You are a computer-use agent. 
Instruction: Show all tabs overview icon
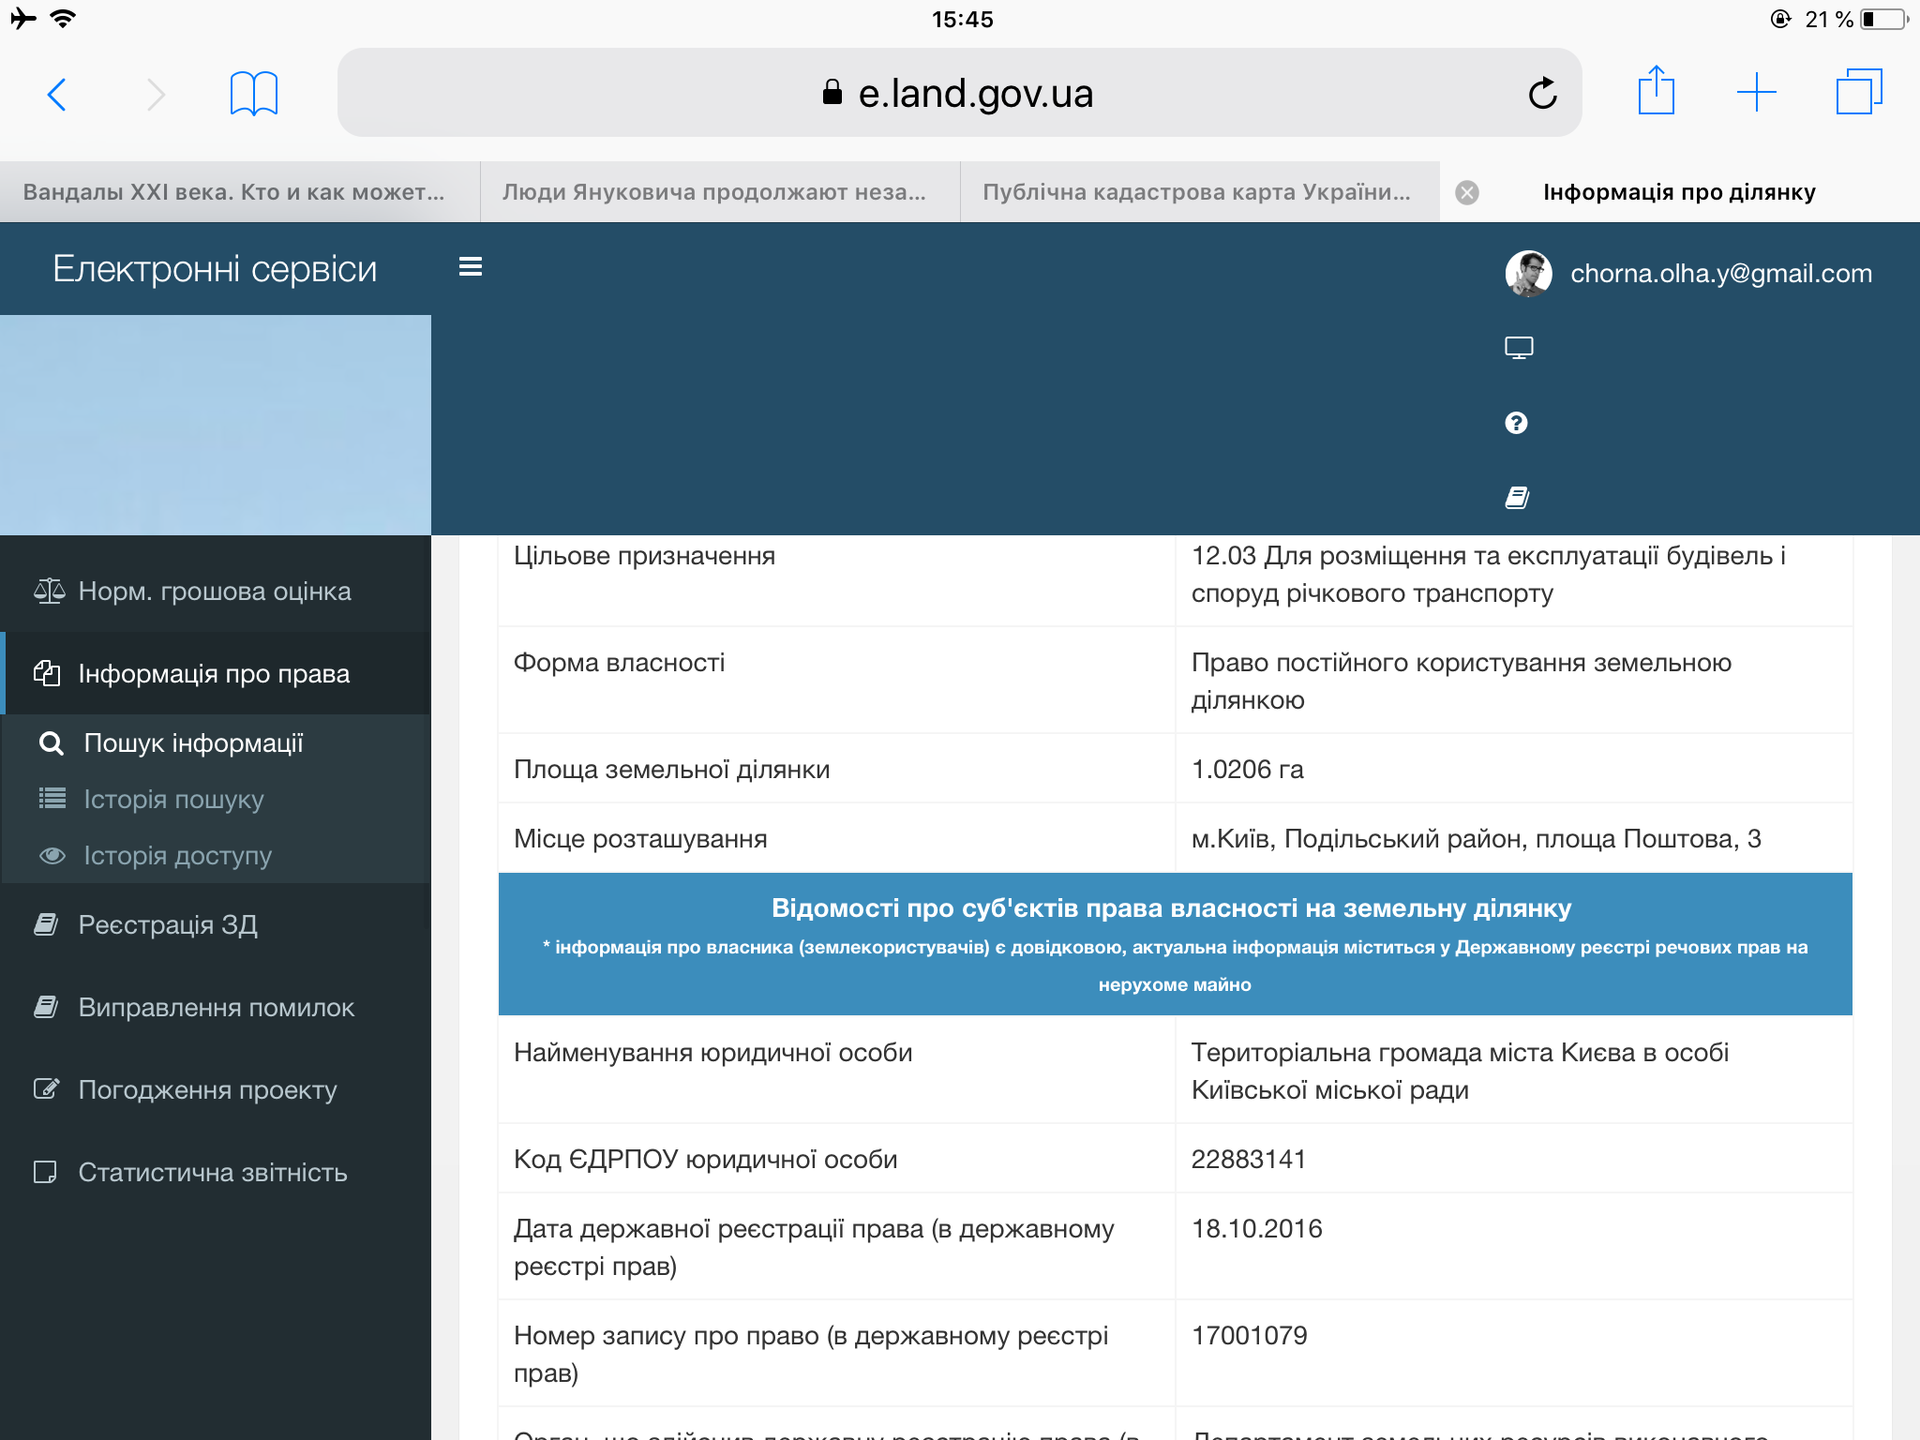[x=1858, y=92]
